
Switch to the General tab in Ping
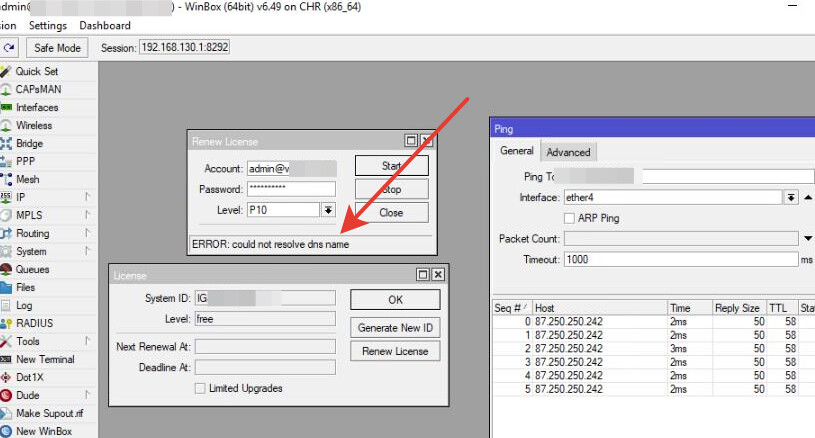tap(517, 151)
